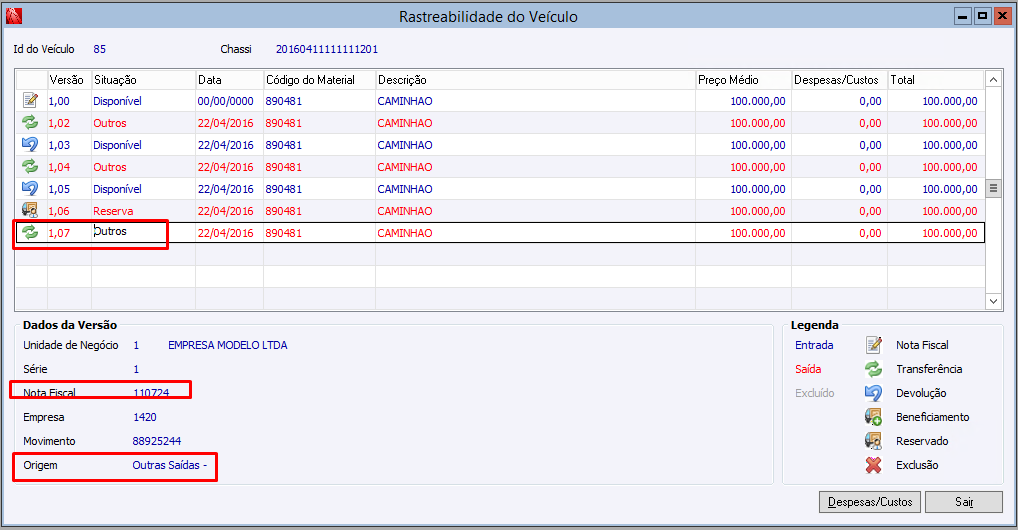
Task: Click the Código do Material column header
Action: click(x=319, y=80)
